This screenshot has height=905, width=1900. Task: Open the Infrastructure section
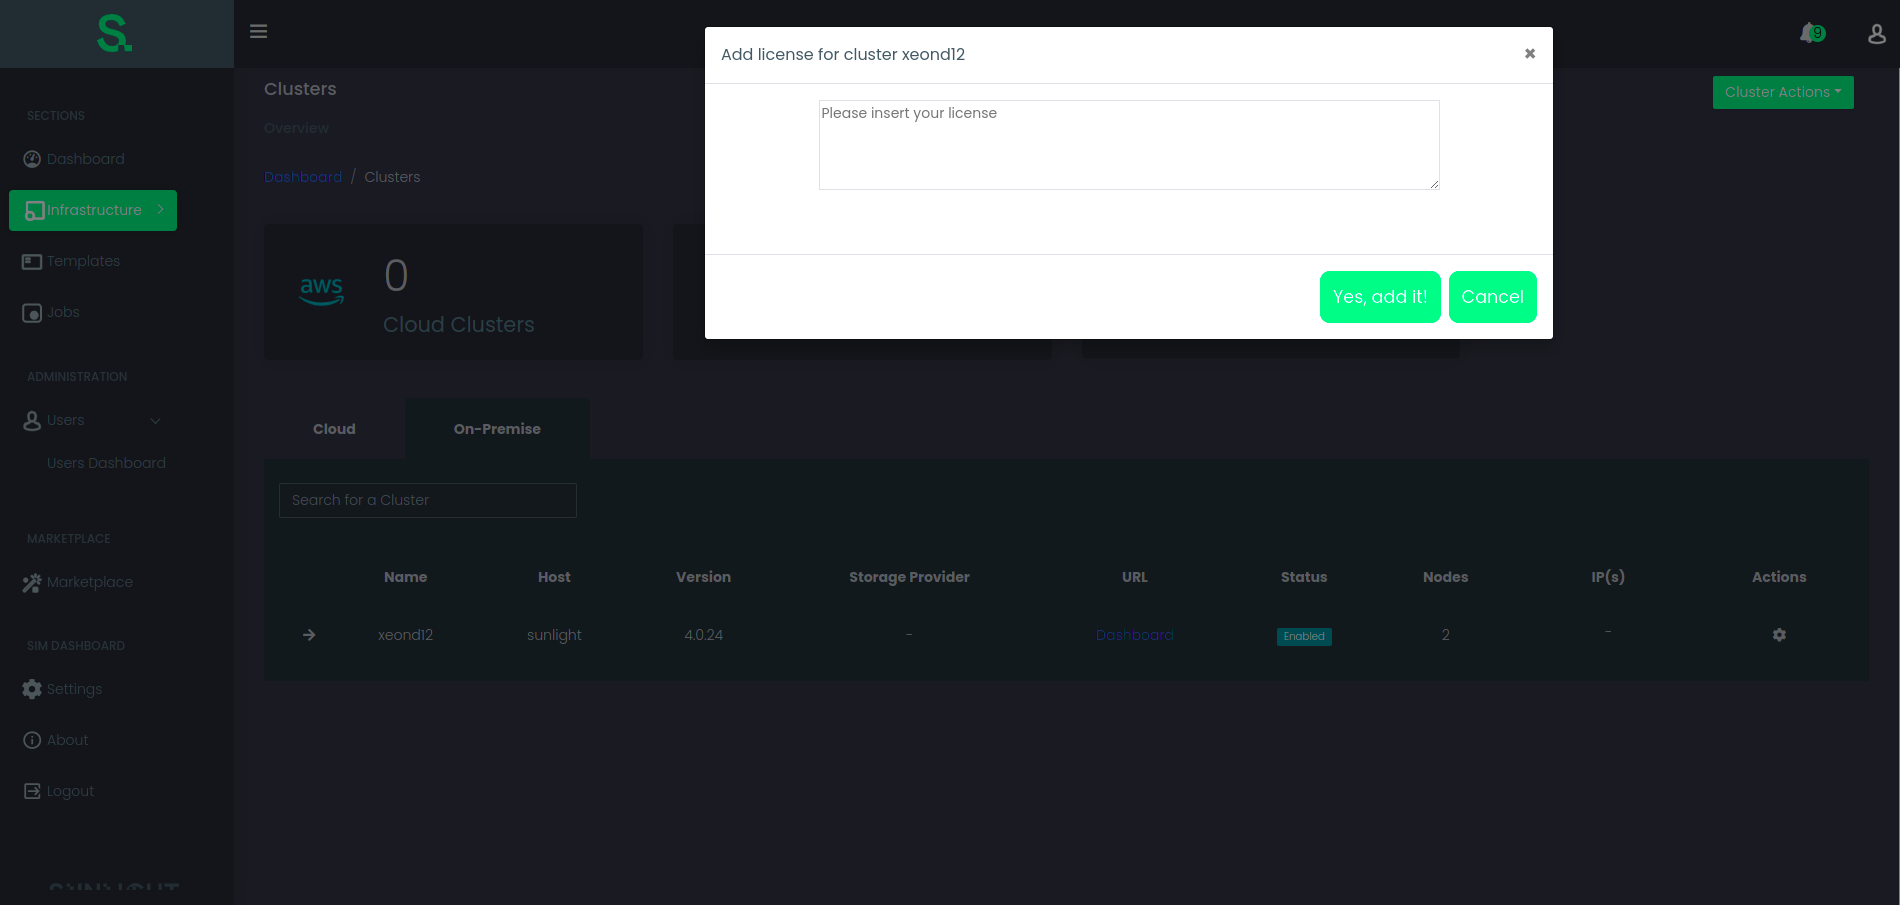coord(93,210)
